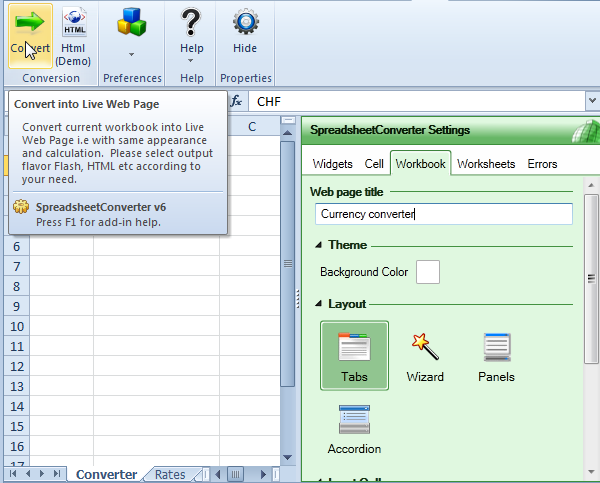Click the formula bar fx icon
Screen dimensions: 600x483
[236, 101]
